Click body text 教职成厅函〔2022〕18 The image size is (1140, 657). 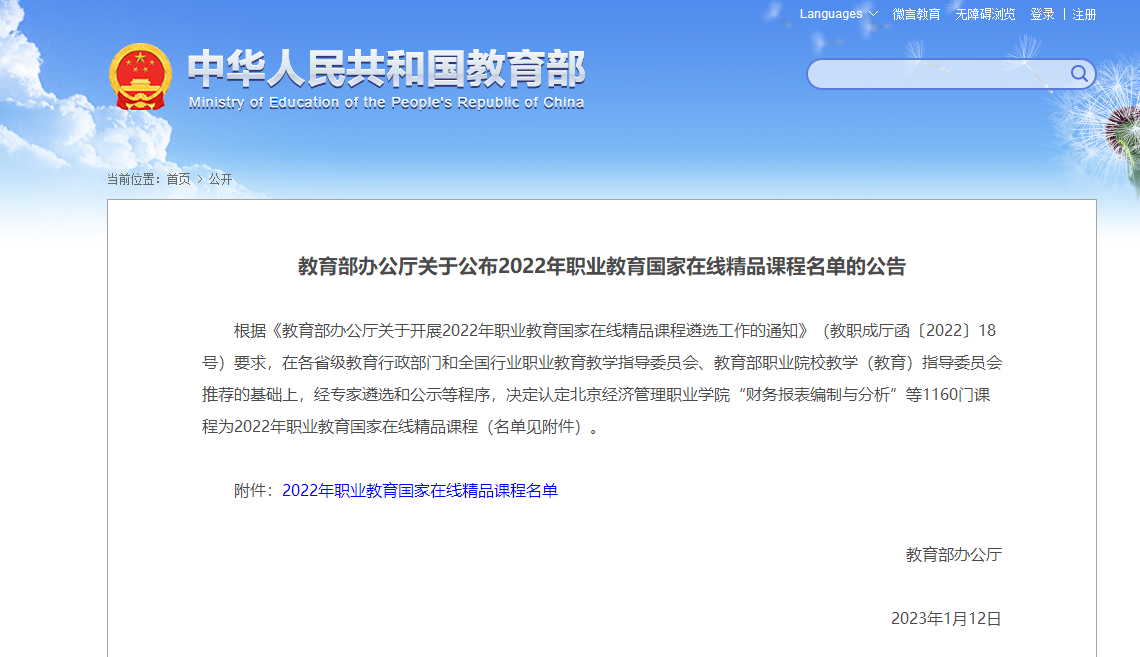coord(913,331)
